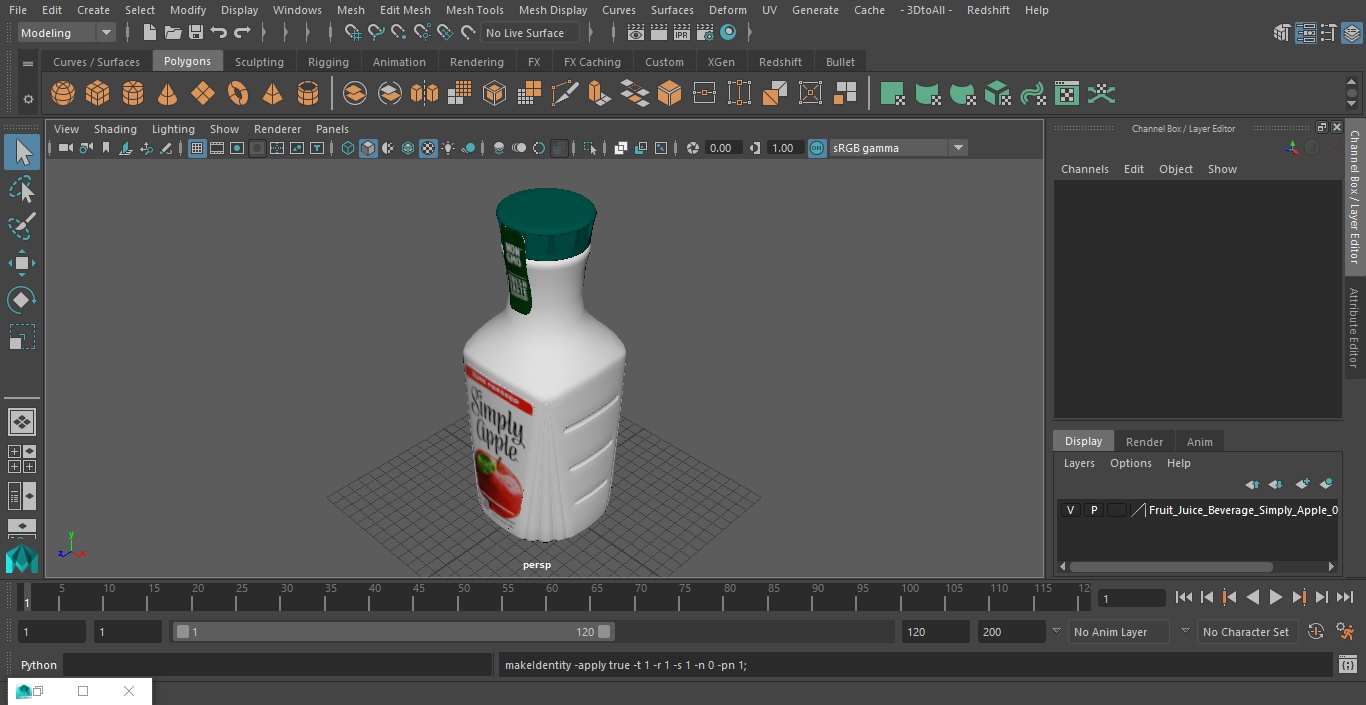Click the Maya home icon in toolbox
Image resolution: width=1366 pixels, height=705 pixels.
point(22,558)
